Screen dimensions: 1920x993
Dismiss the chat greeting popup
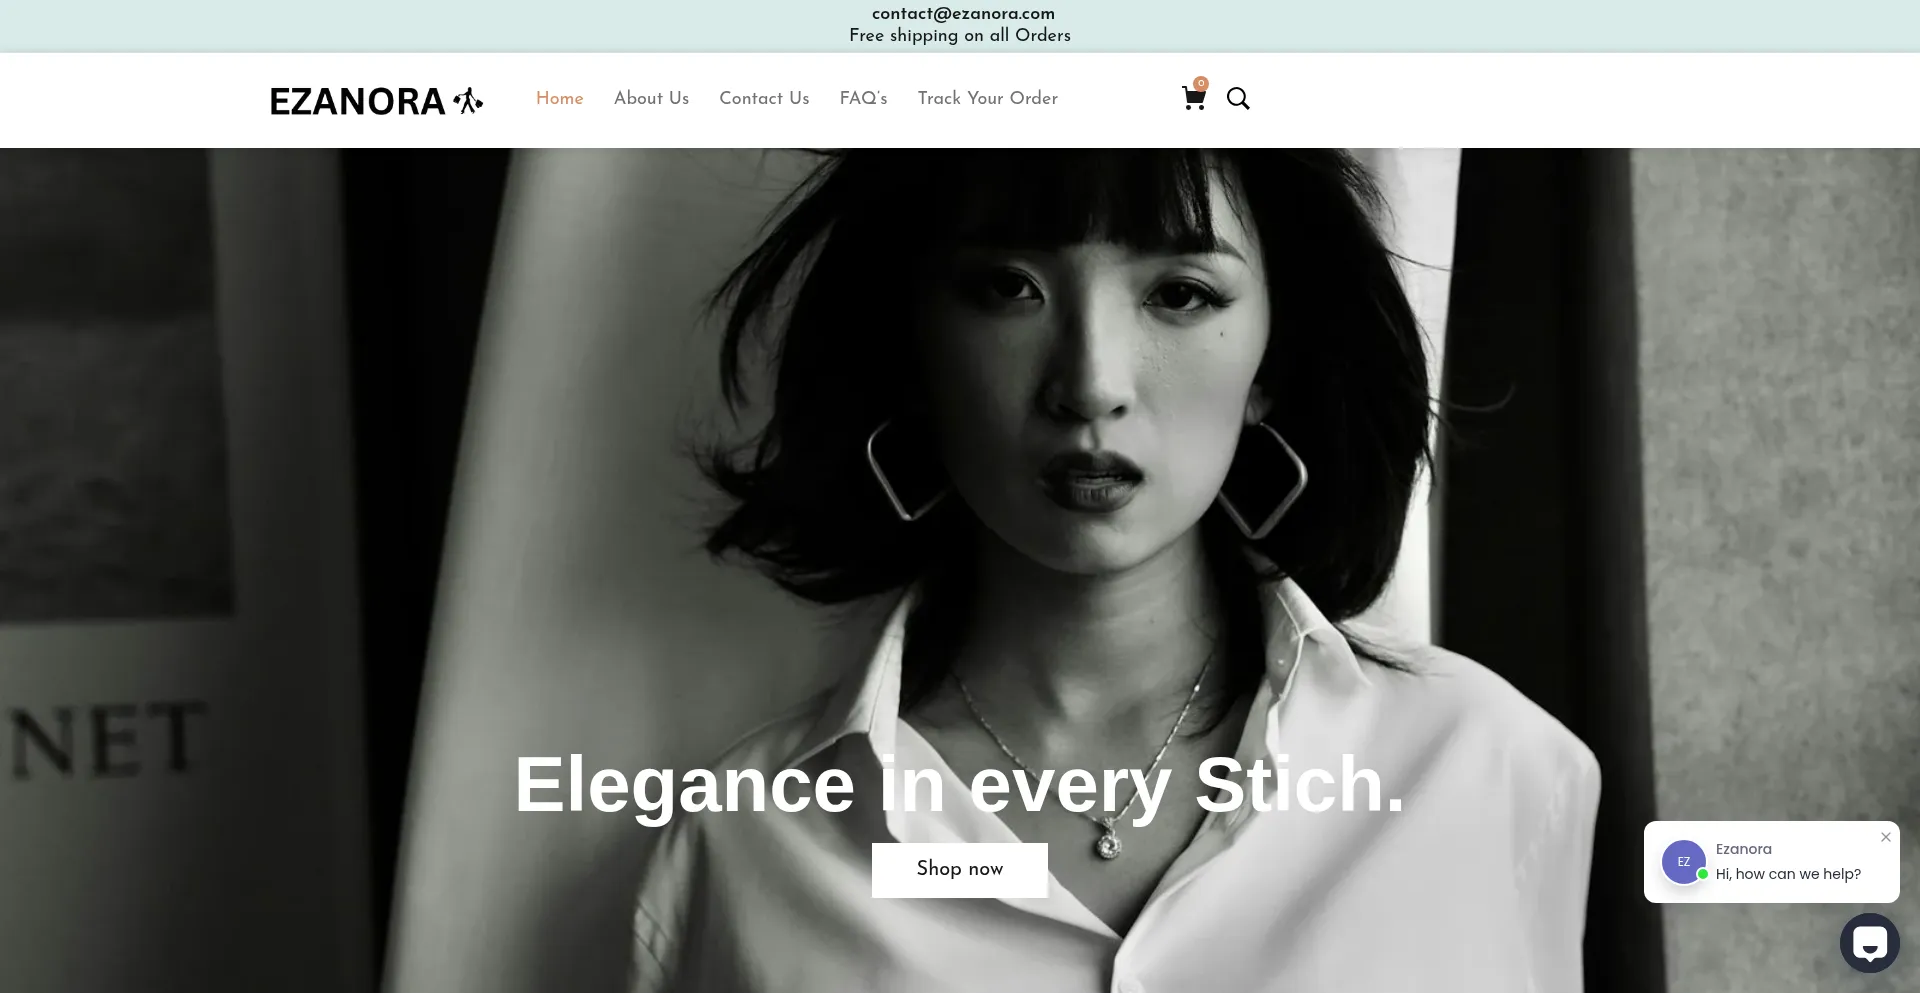coord(1886,837)
